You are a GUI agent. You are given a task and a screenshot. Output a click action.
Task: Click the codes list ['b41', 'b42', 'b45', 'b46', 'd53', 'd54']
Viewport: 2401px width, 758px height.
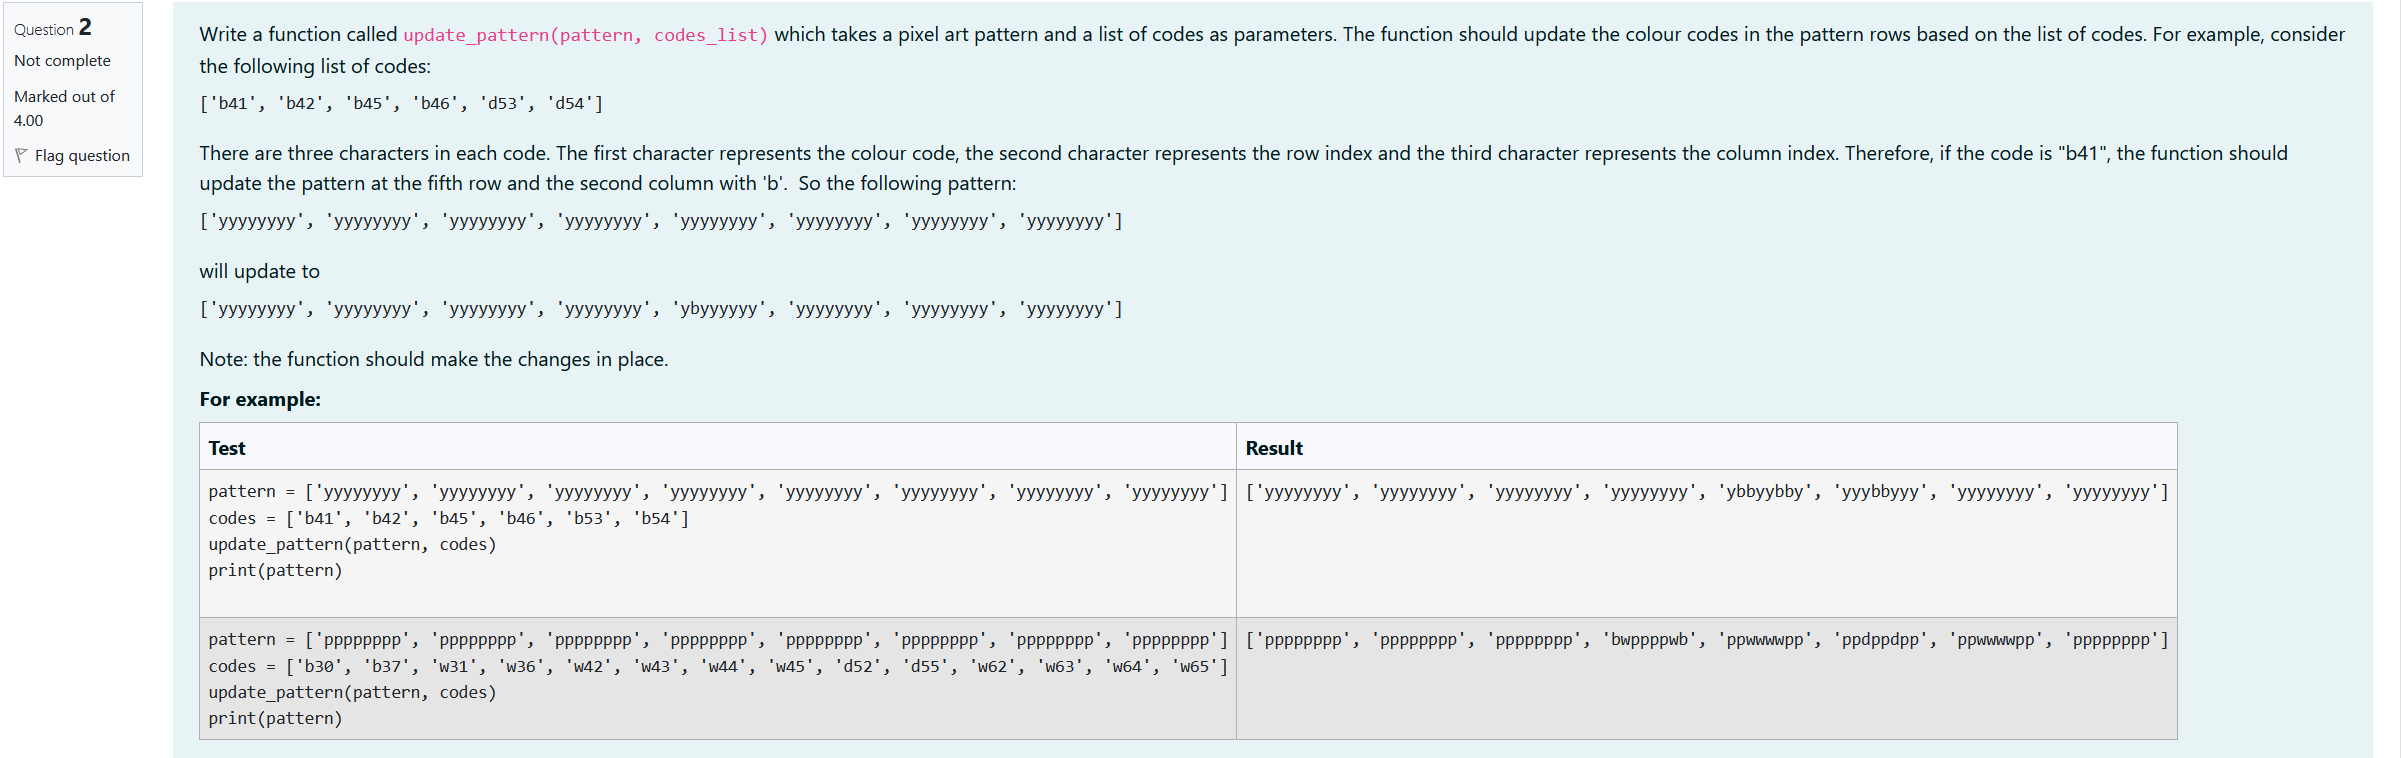tap(401, 103)
